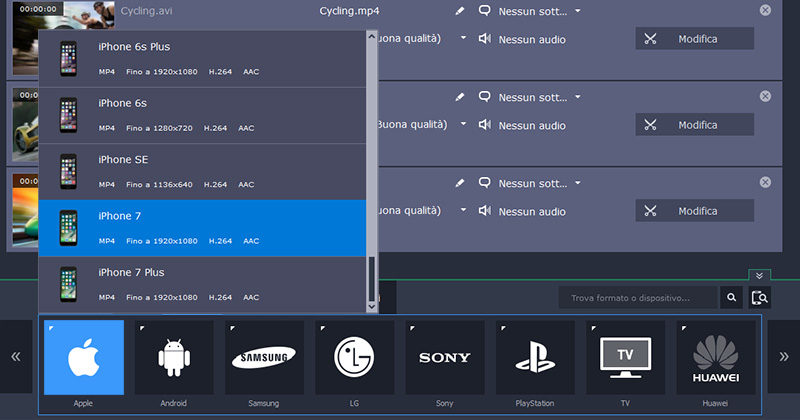
Task: Click Nessun audio in second row
Action: [x=532, y=126]
